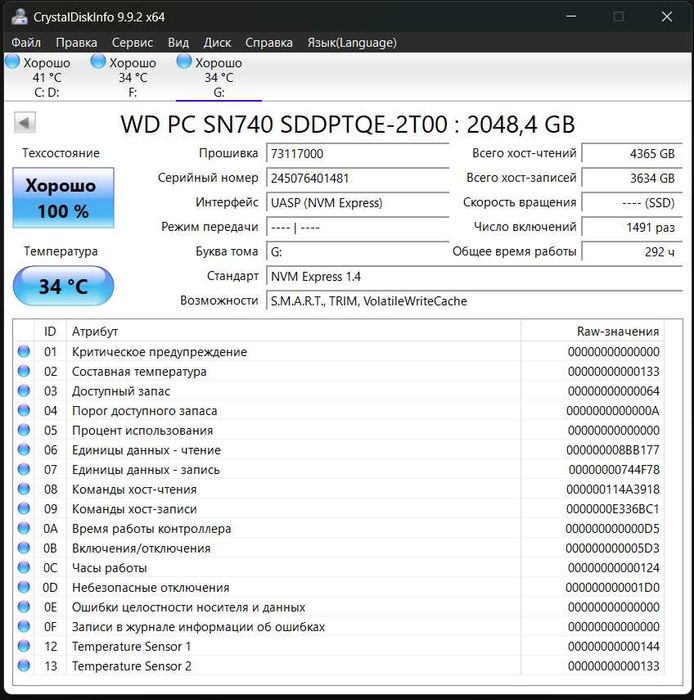This screenshot has width=694, height=700.
Task: Click status icon for Единицы данных - чтение
Action: click(x=24, y=450)
